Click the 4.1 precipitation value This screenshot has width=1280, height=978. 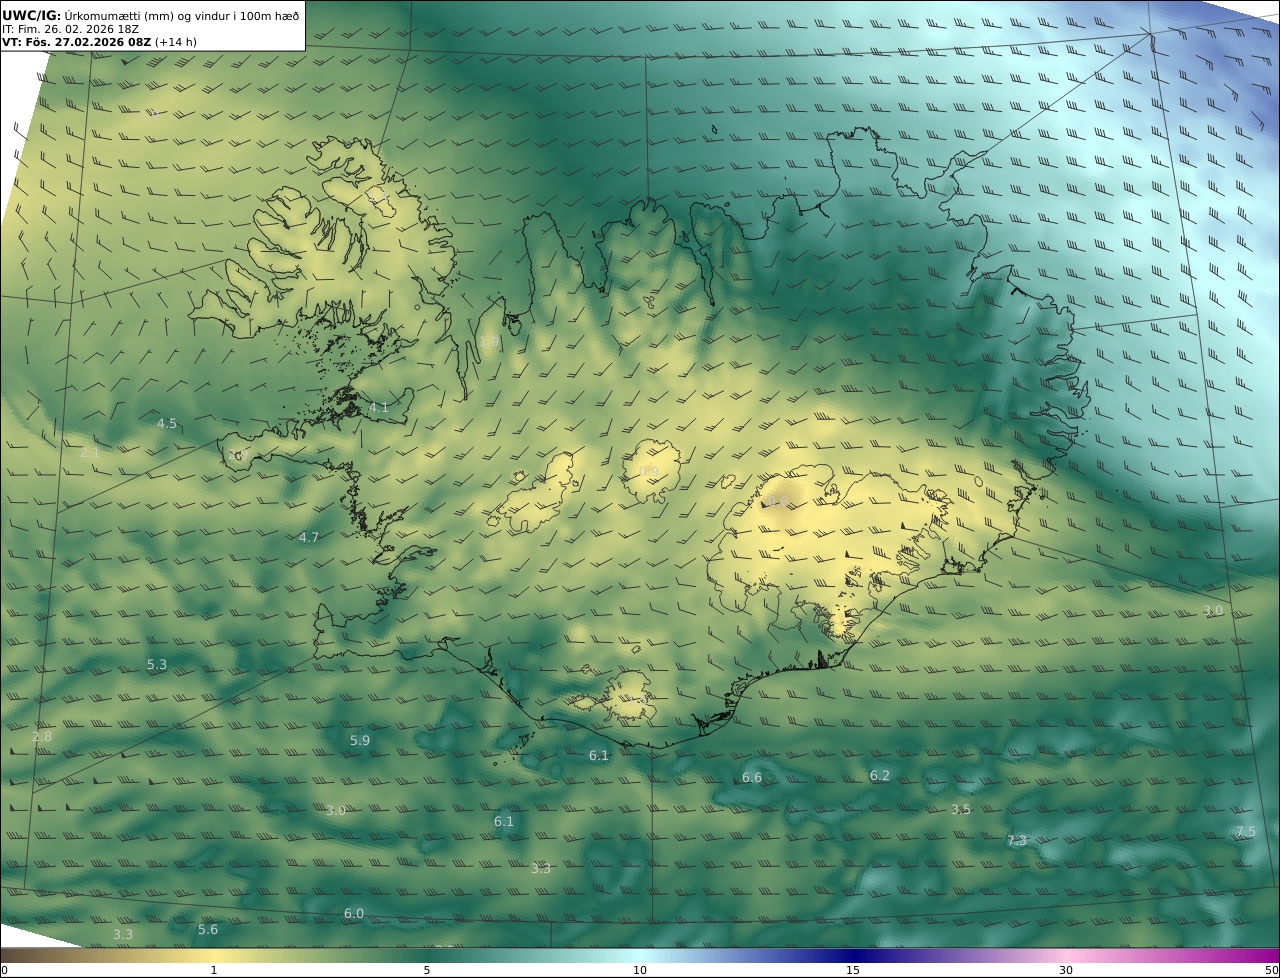[x=379, y=408]
